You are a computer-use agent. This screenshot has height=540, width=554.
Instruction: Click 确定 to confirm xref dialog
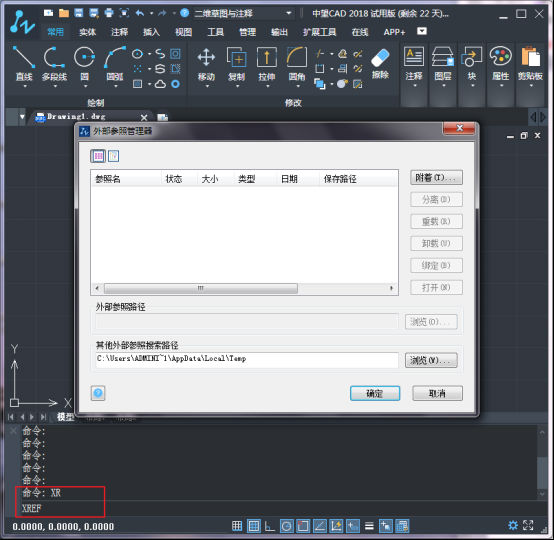[375, 393]
